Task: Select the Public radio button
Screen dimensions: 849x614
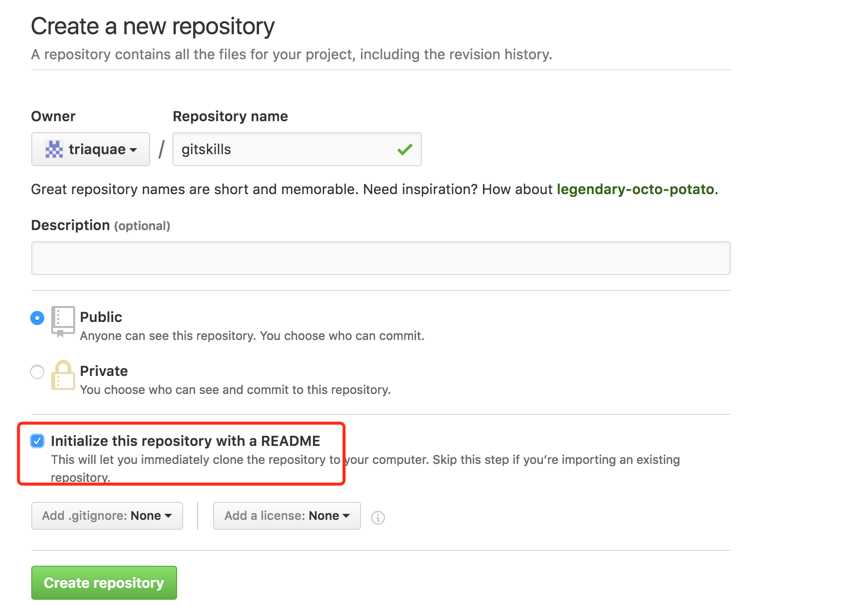Action: 38,318
